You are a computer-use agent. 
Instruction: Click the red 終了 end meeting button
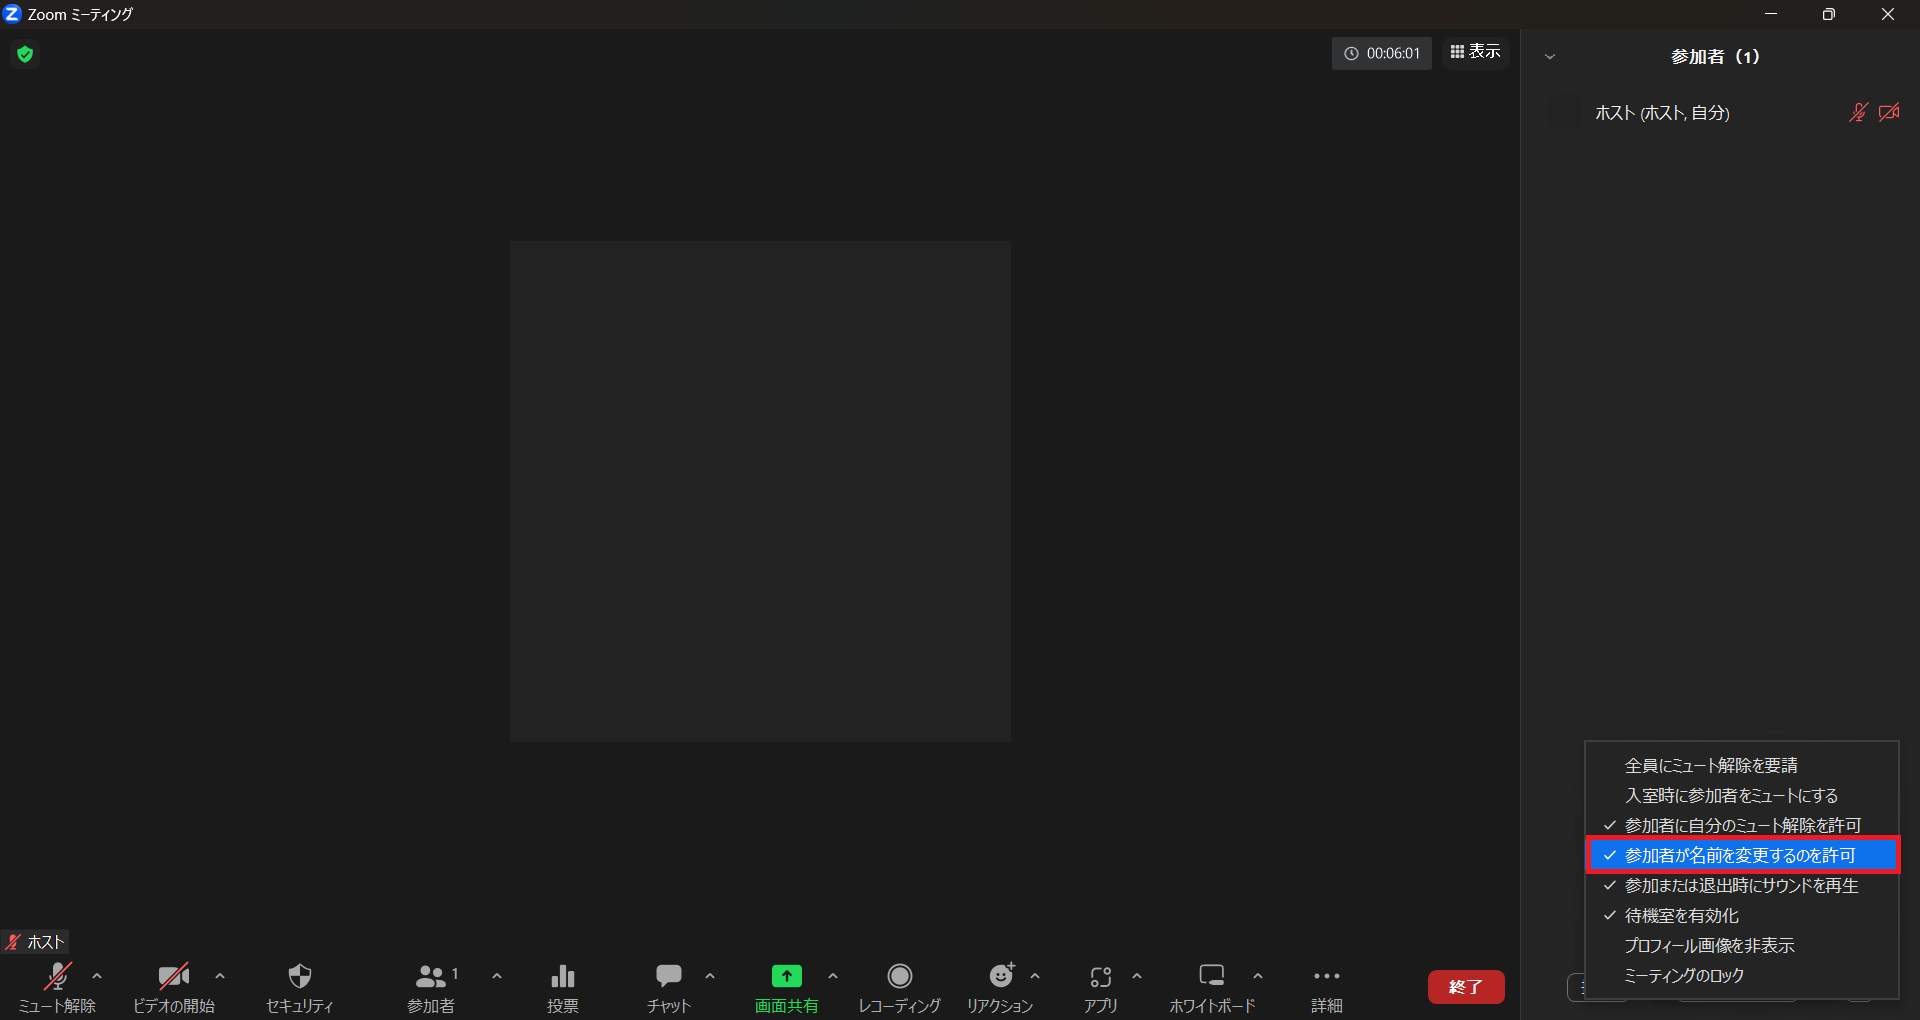click(1465, 987)
